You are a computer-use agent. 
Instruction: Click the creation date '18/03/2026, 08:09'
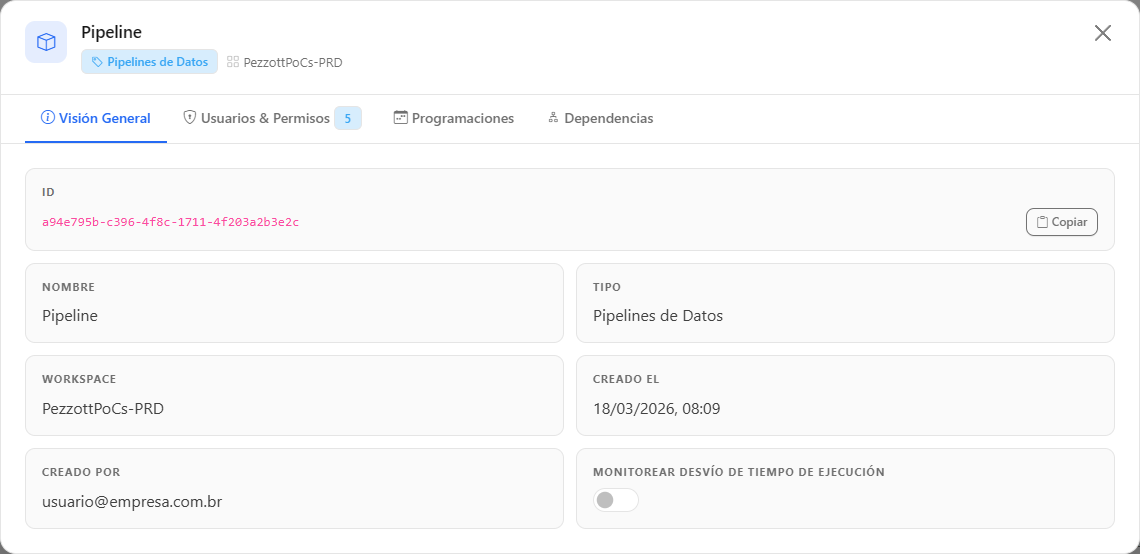[x=657, y=409]
